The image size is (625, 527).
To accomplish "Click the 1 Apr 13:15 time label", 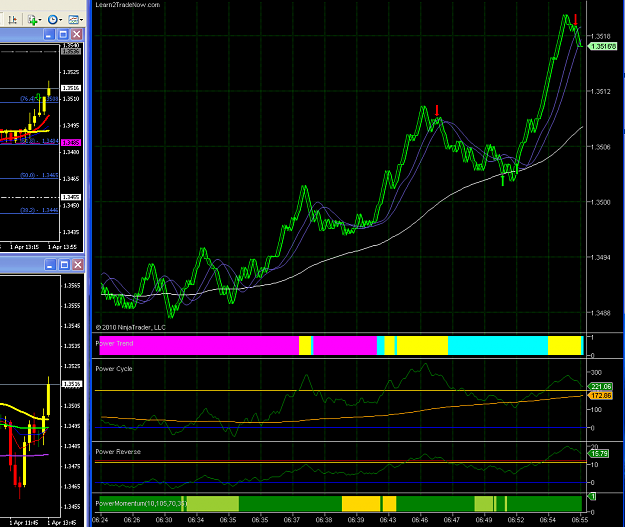I will [24, 247].
